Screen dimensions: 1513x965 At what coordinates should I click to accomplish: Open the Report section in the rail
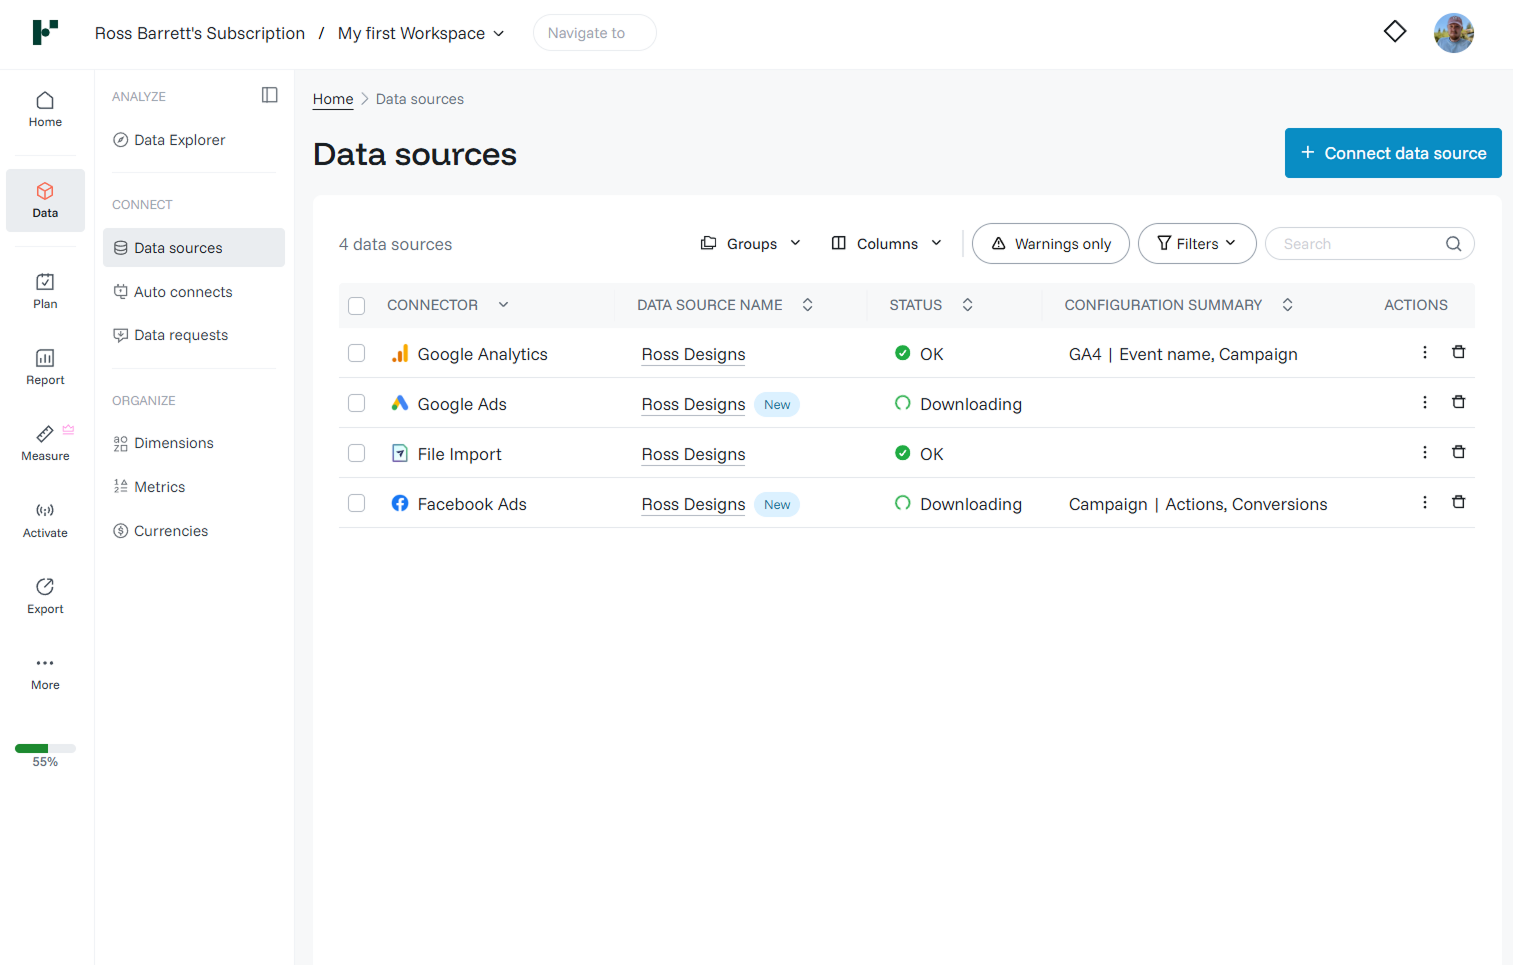[x=45, y=367]
